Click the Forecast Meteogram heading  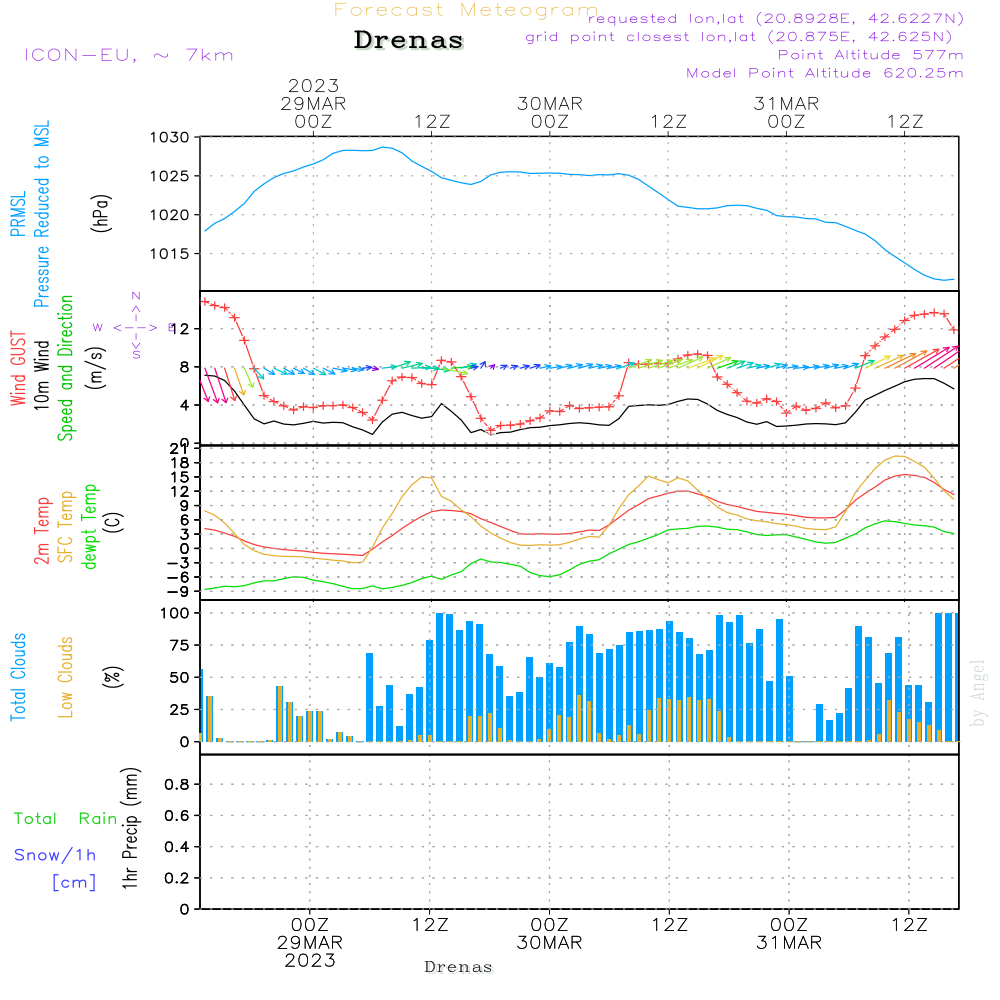(x=466, y=10)
